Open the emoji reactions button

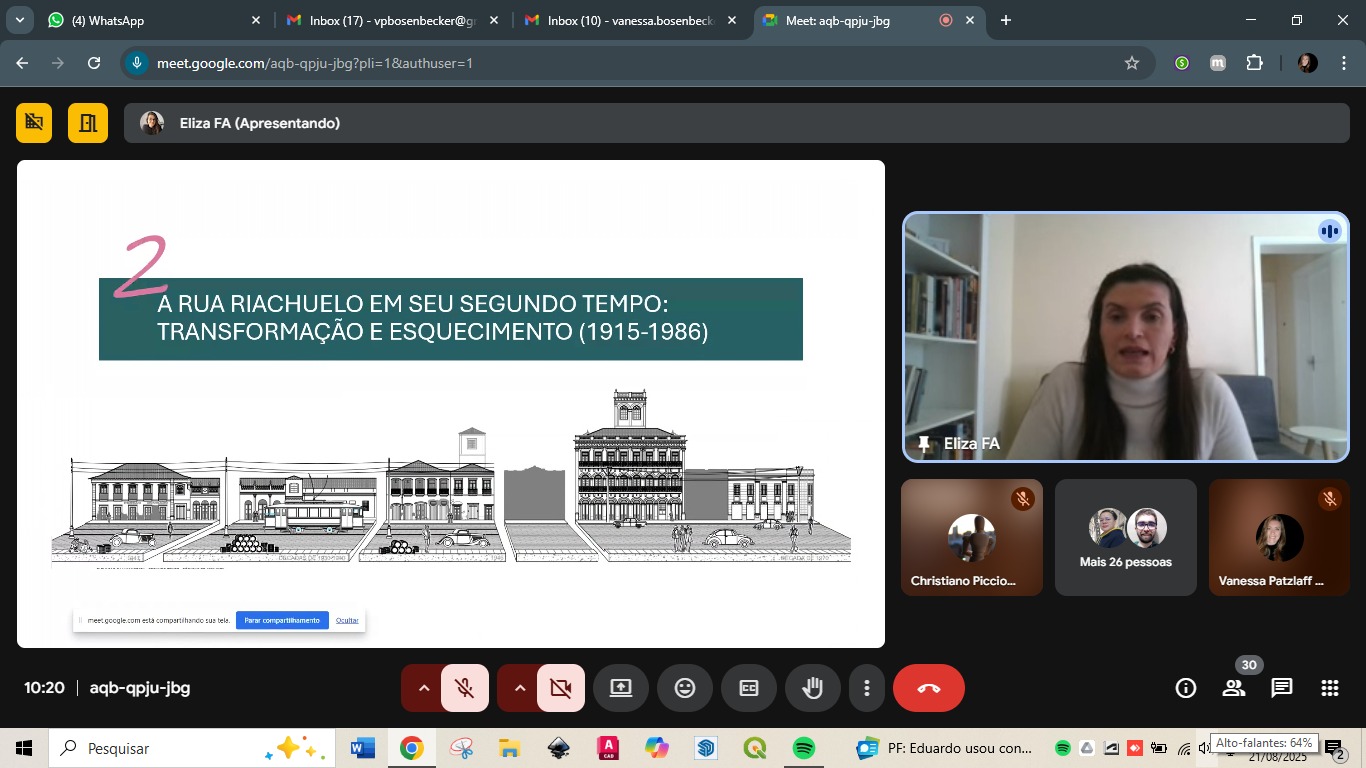[x=685, y=688]
